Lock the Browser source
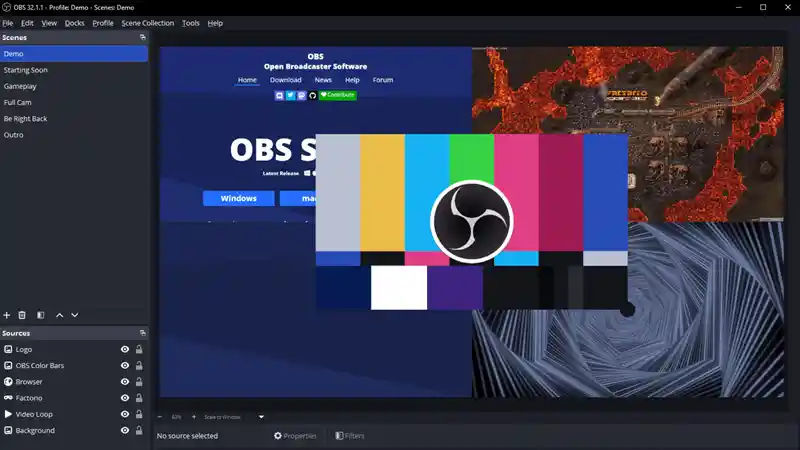The width and height of the screenshot is (800, 450). [139, 382]
